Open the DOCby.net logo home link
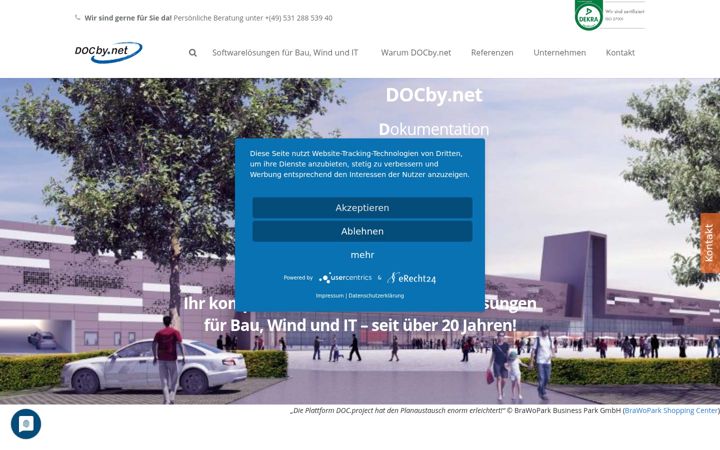The width and height of the screenshot is (720, 450). pyautogui.click(x=108, y=52)
